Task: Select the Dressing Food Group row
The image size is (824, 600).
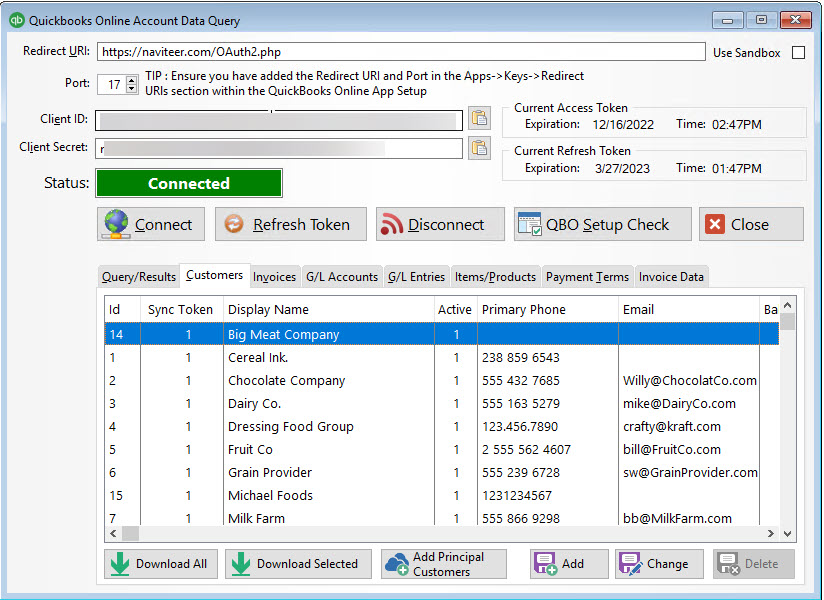Action: pyautogui.click(x=441, y=427)
